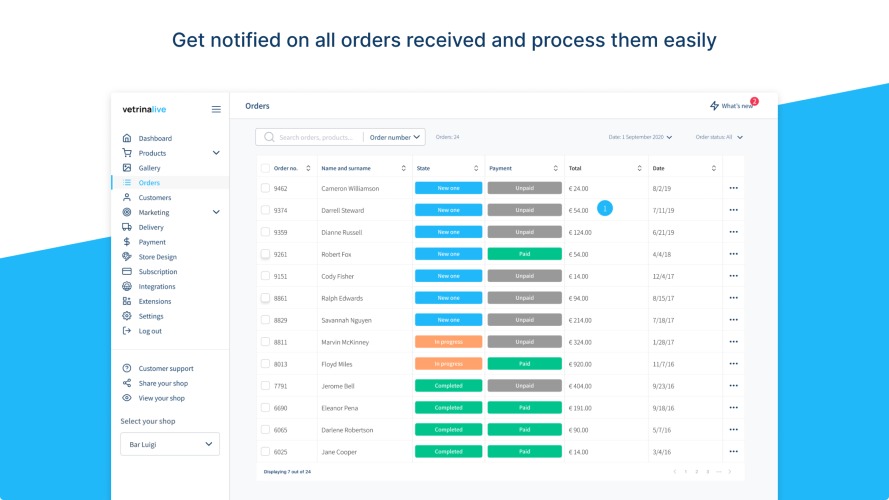
Task: Open the Bar Luigi shop selector
Action: [x=170, y=444]
